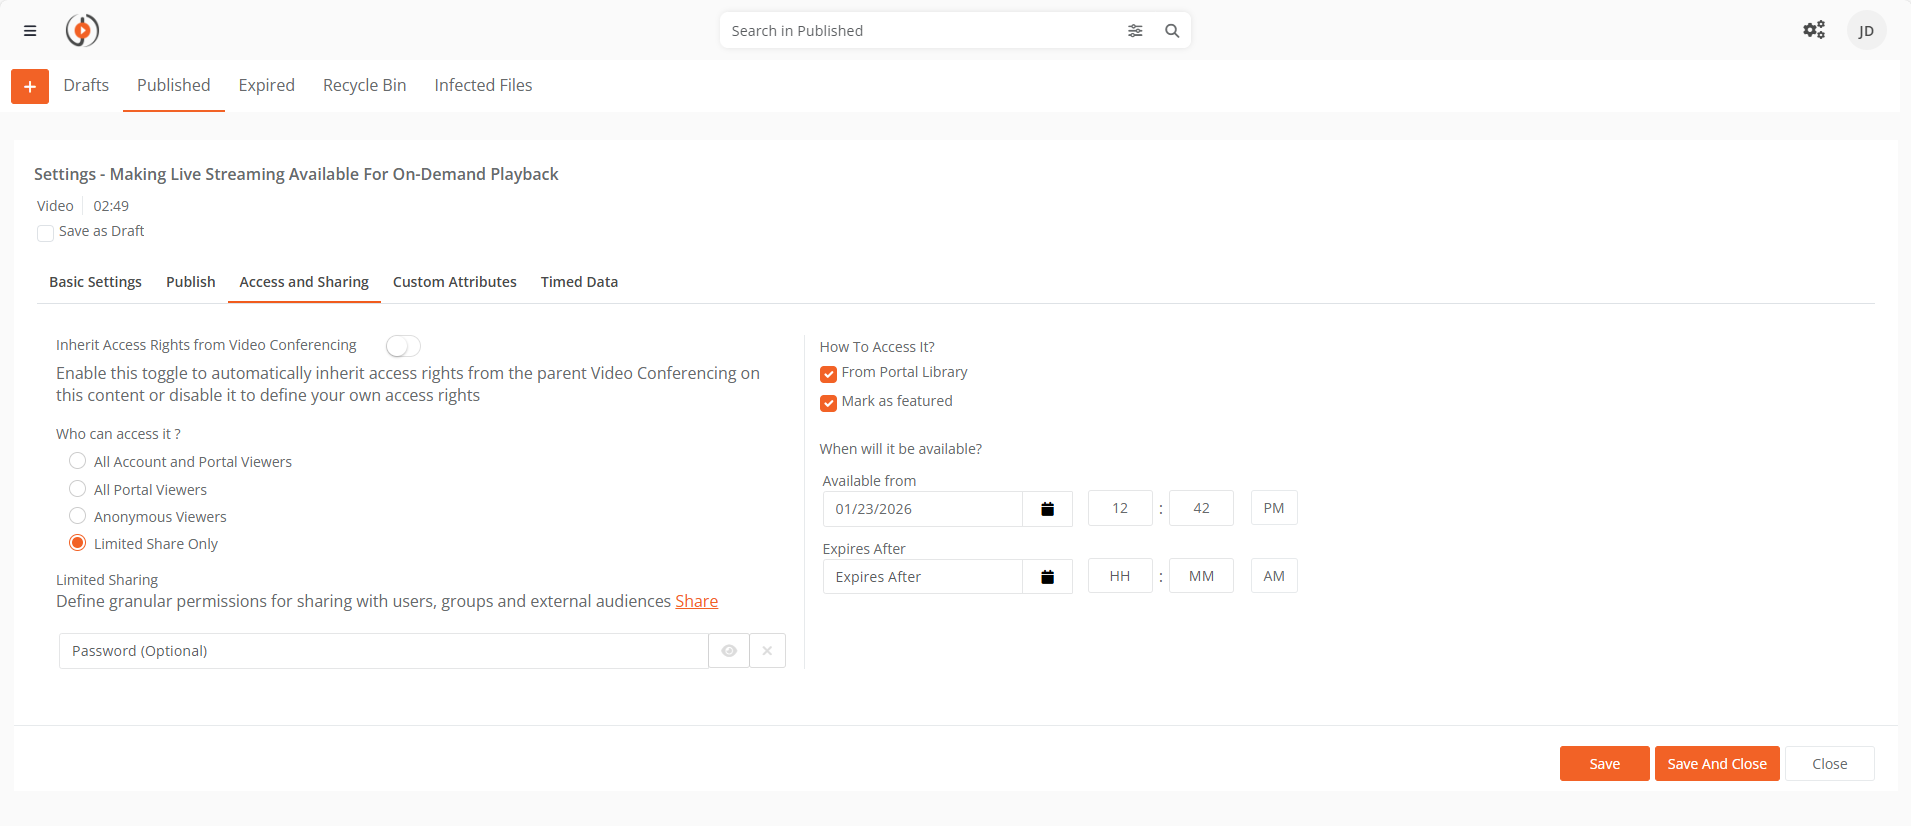Go to the Recycle Bin tab
This screenshot has height=826, width=1911.
click(x=364, y=86)
